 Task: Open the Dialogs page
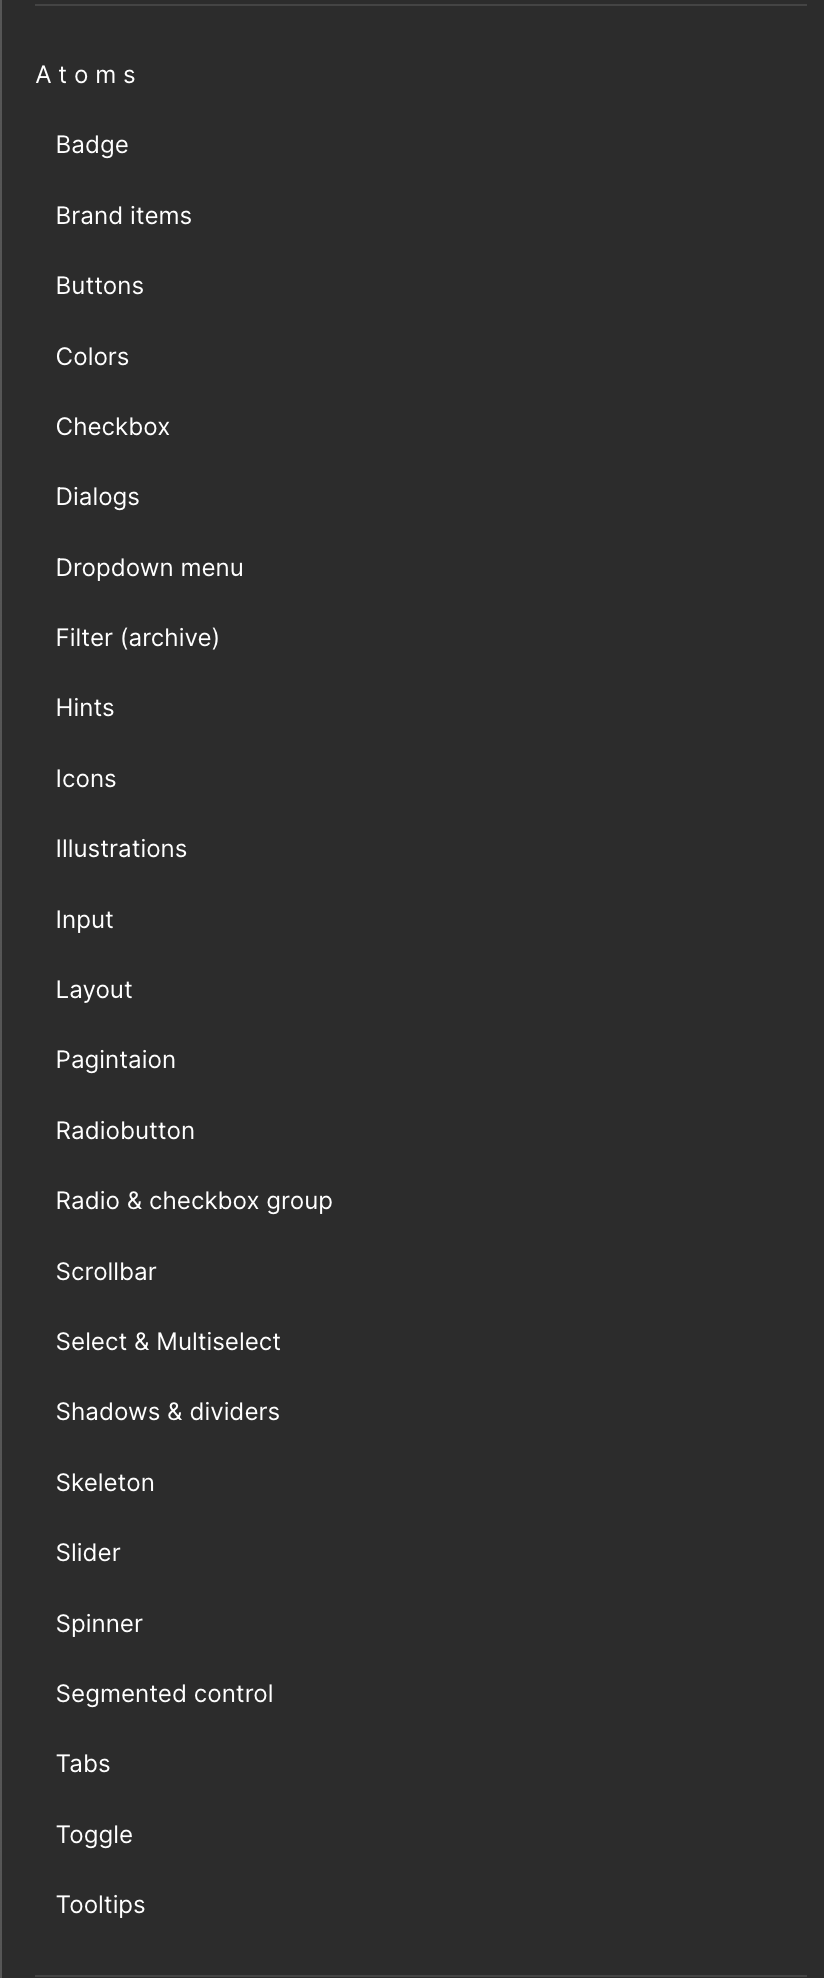97,497
